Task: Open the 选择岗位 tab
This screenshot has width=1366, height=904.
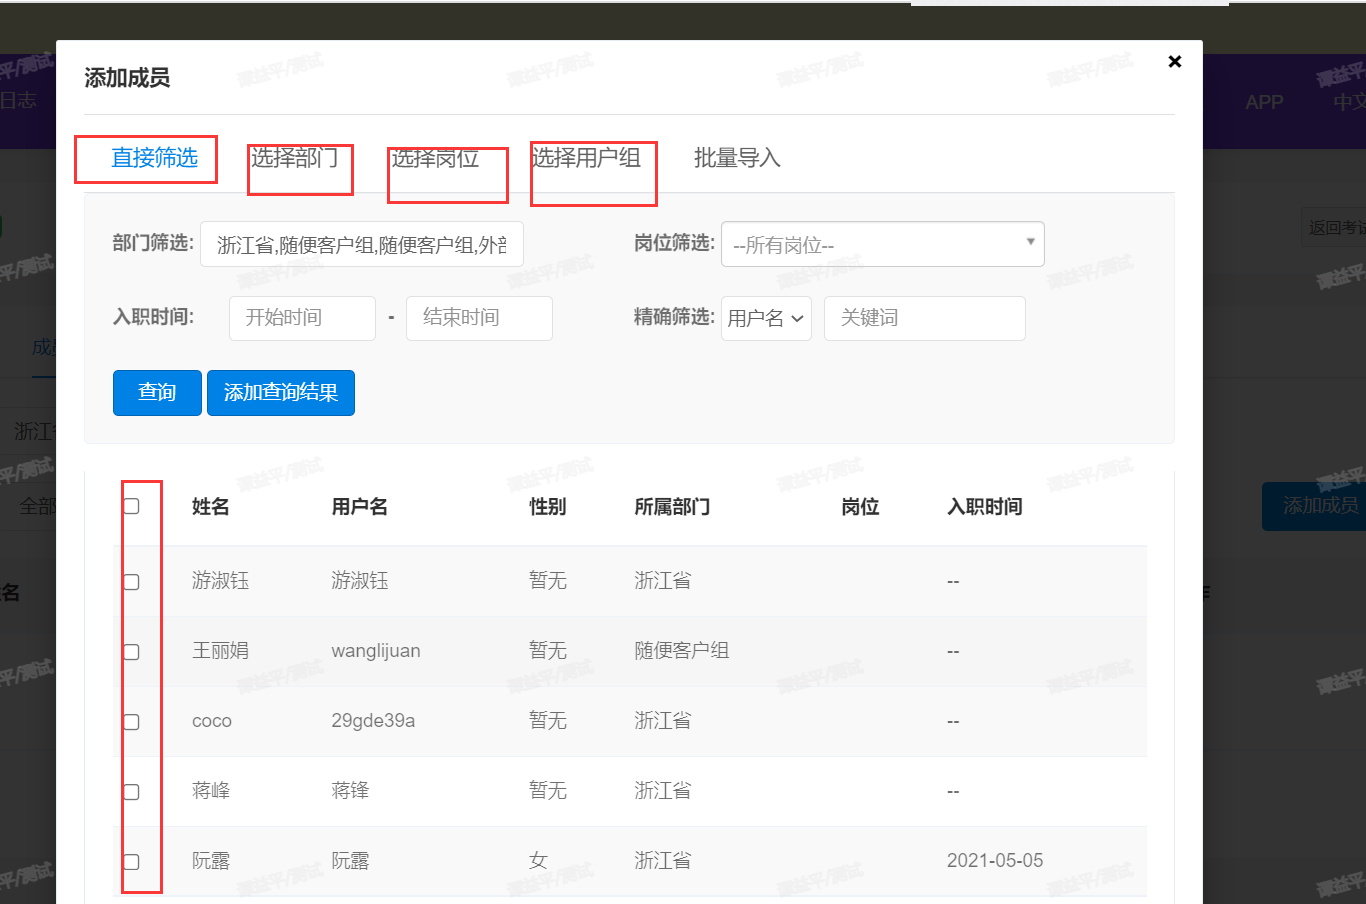Action: pyautogui.click(x=434, y=158)
